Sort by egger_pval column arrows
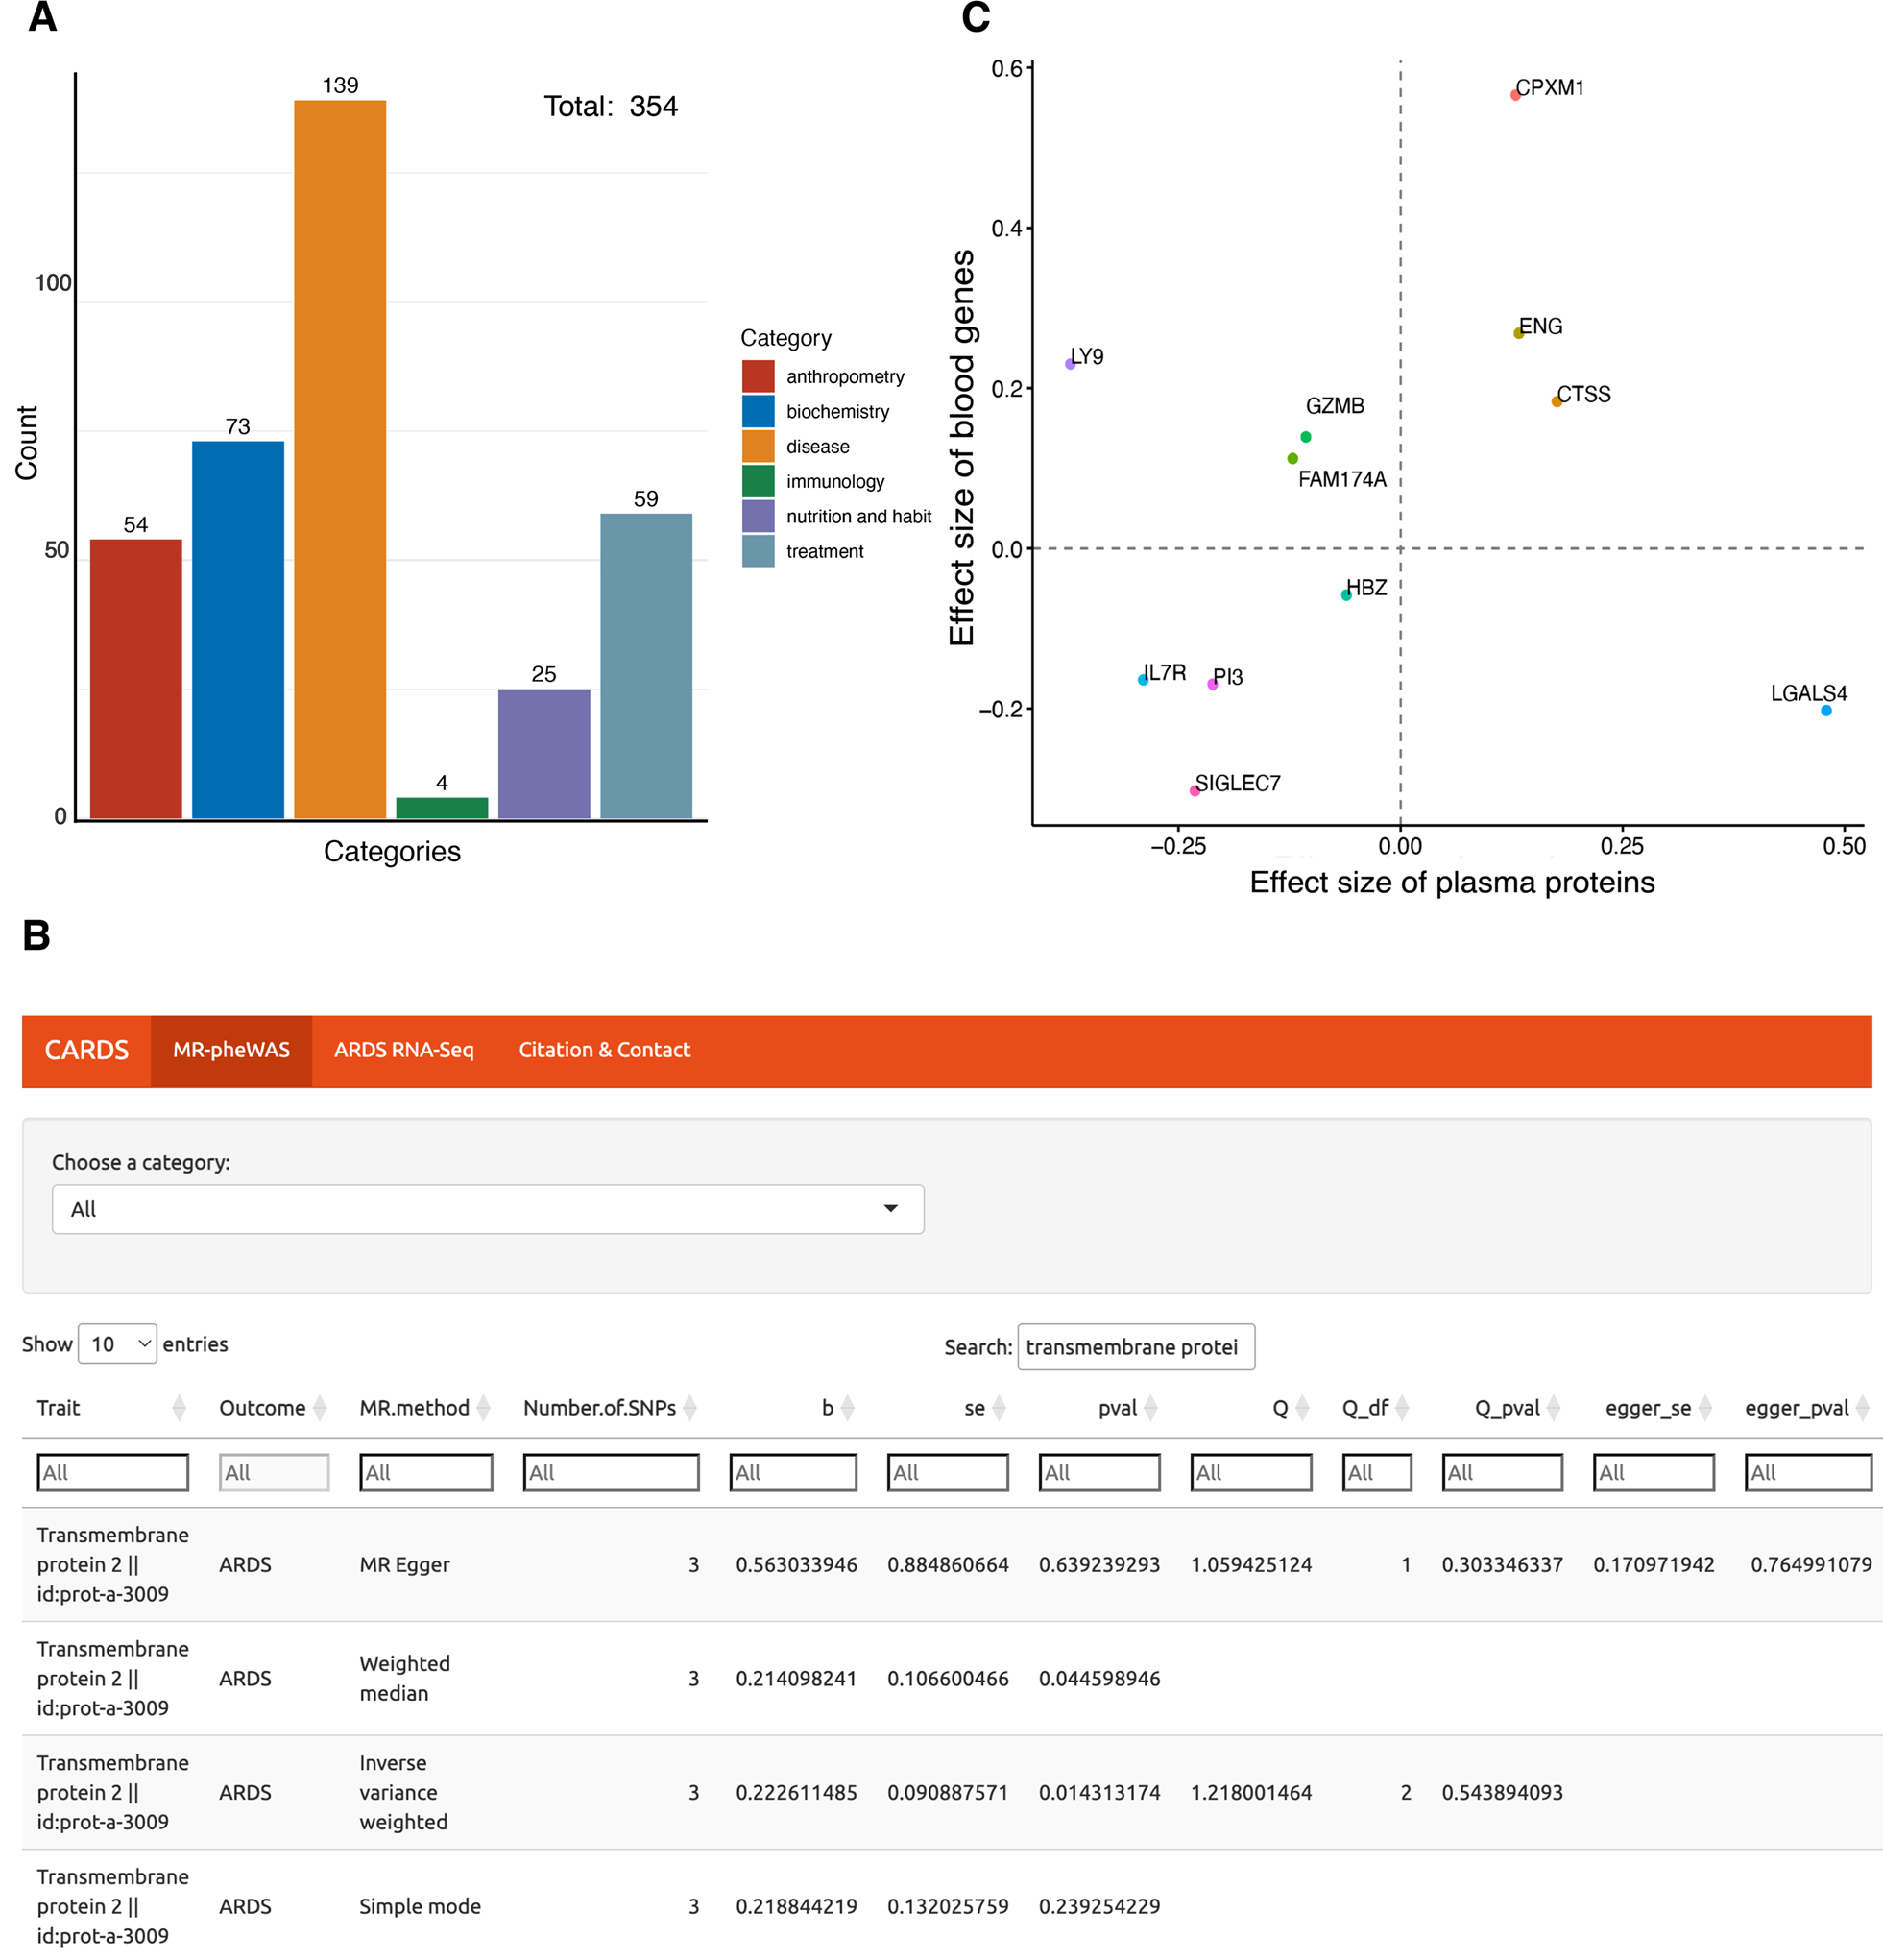Image resolution: width=1883 pixels, height=1960 pixels. click(1863, 1408)
